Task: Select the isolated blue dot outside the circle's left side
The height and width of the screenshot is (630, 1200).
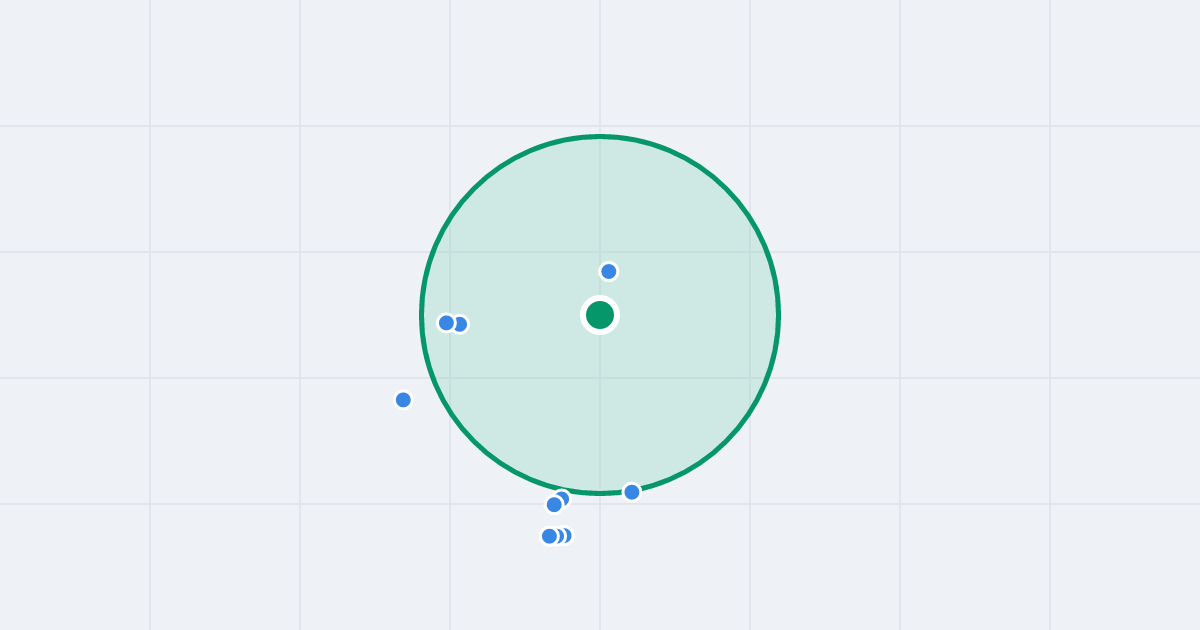Action: [x=403, y=400]
